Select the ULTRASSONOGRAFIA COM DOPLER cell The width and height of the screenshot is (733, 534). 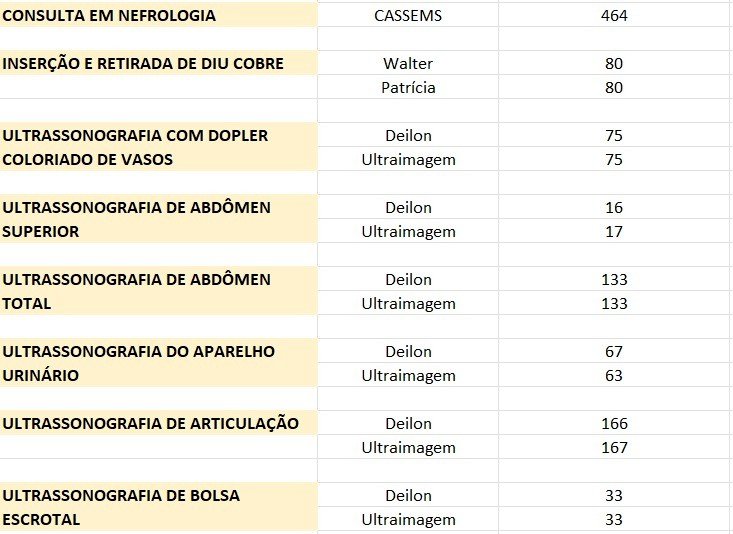pos(158,135)
